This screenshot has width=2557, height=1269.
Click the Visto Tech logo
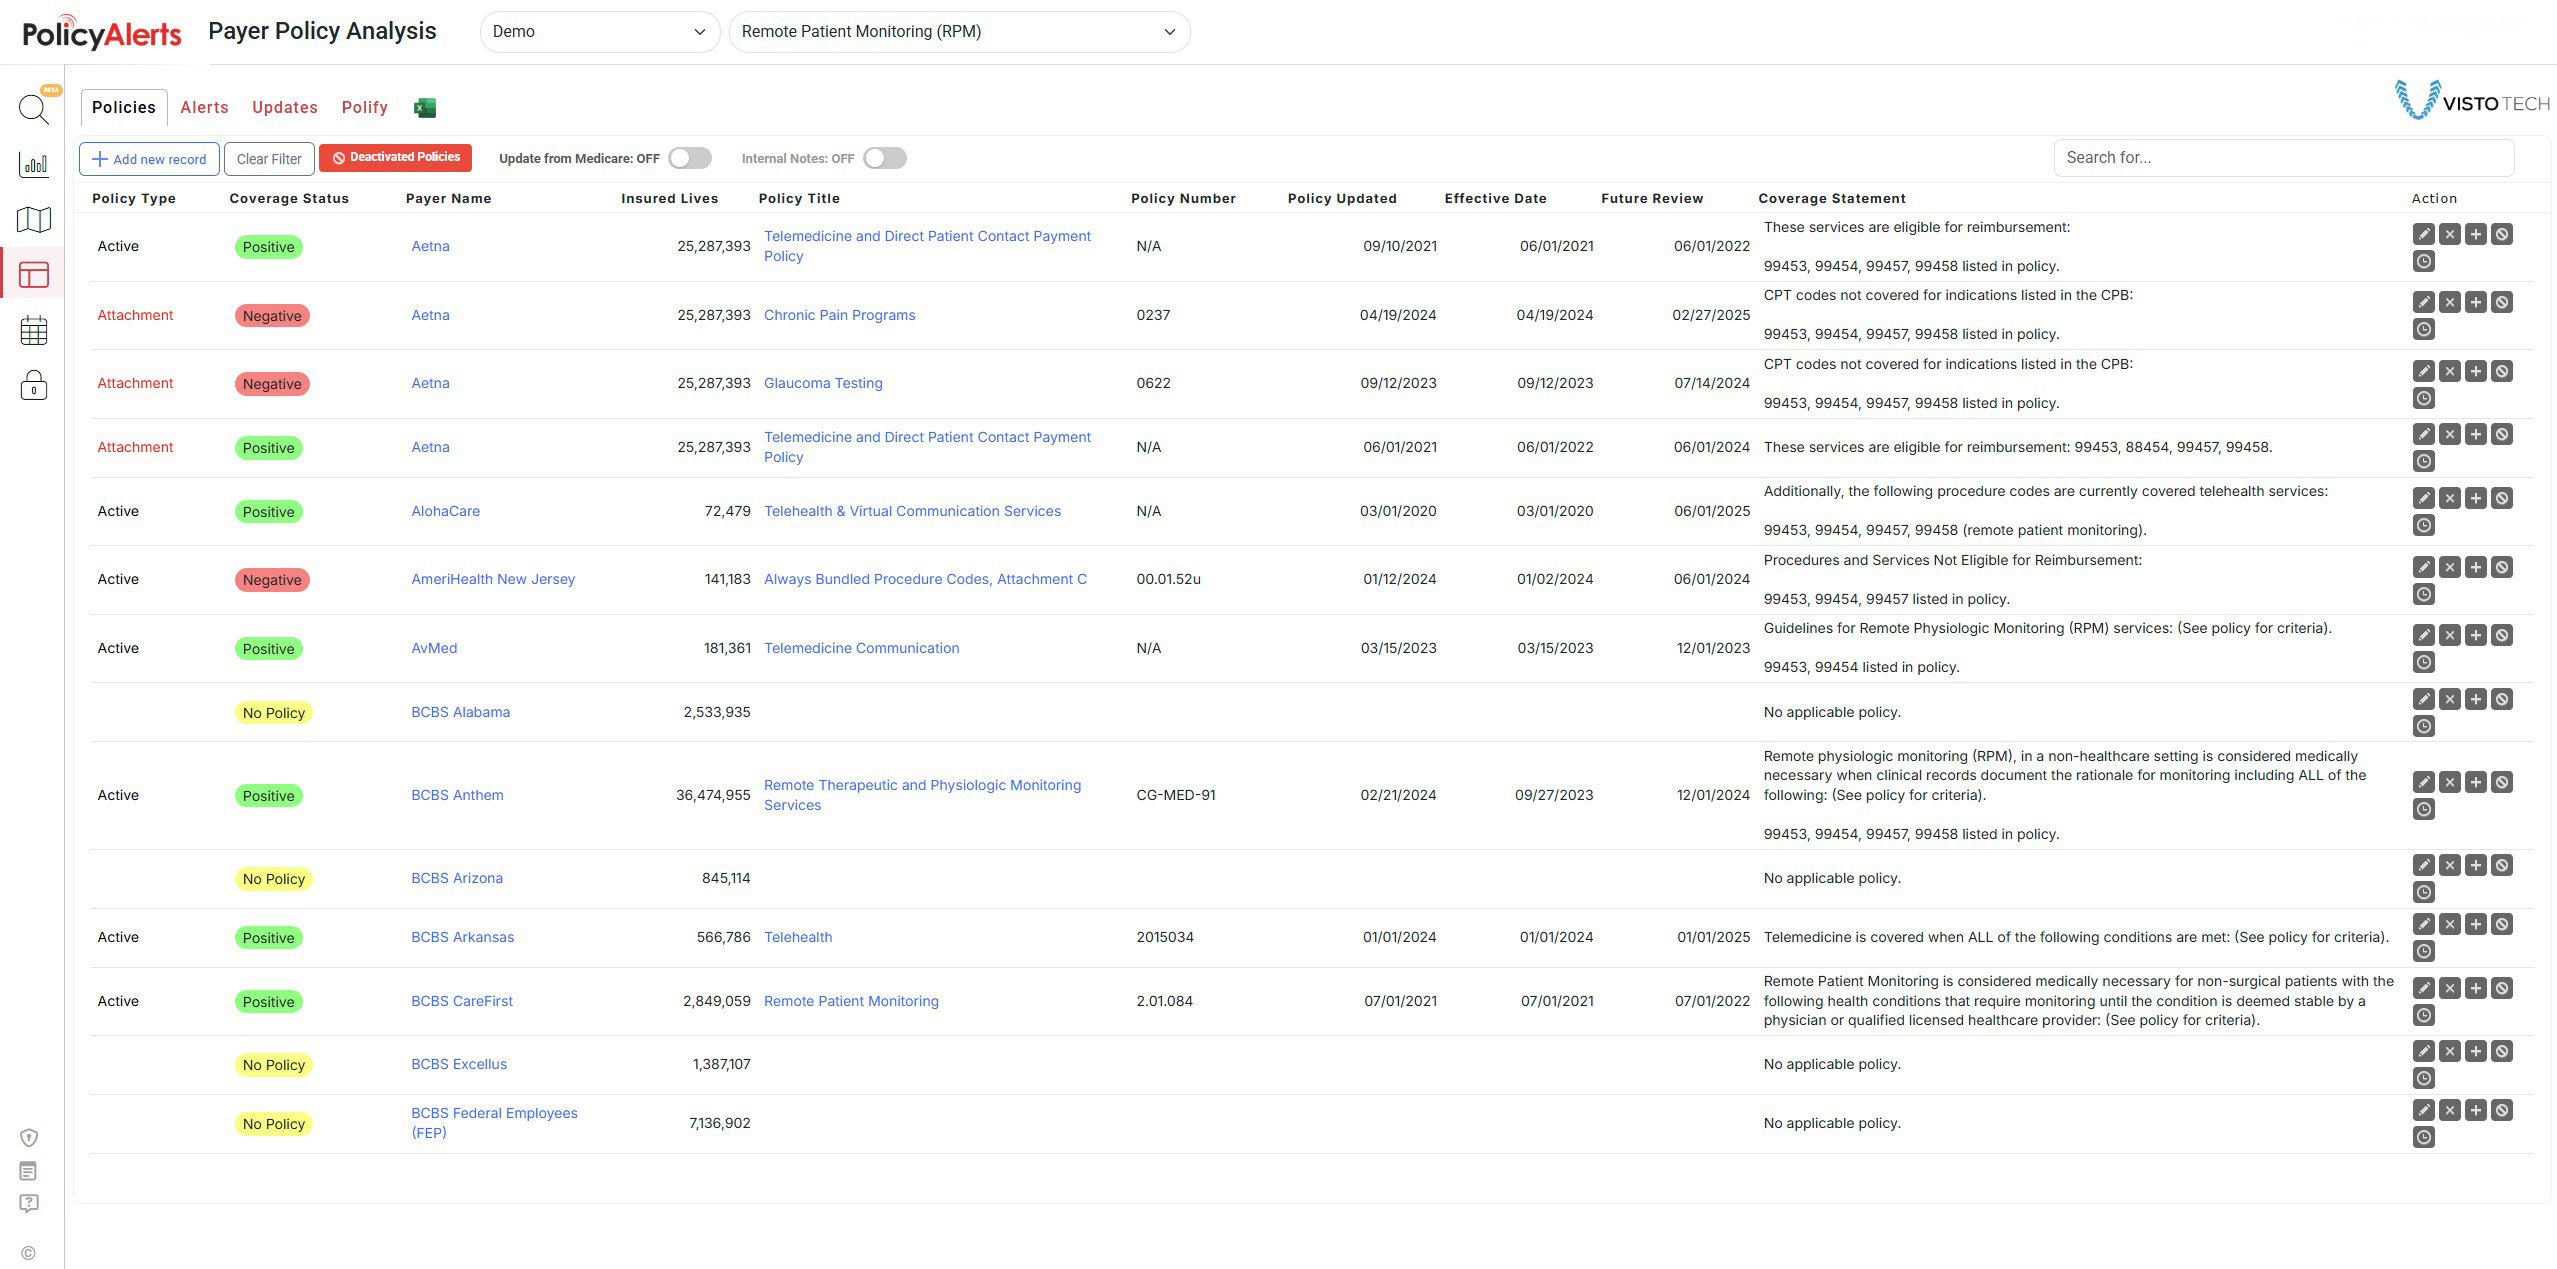pos(2471,101)
